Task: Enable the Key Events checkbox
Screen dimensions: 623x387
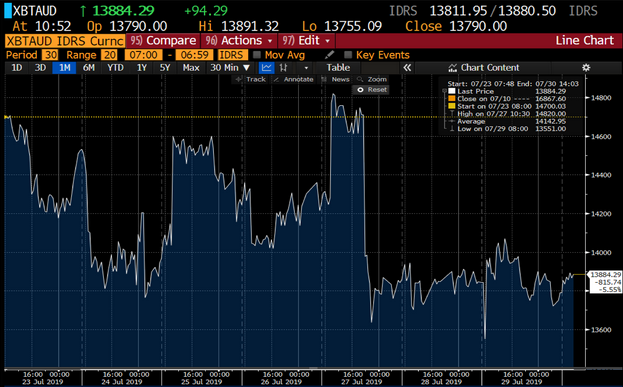Action: point(348,55)
